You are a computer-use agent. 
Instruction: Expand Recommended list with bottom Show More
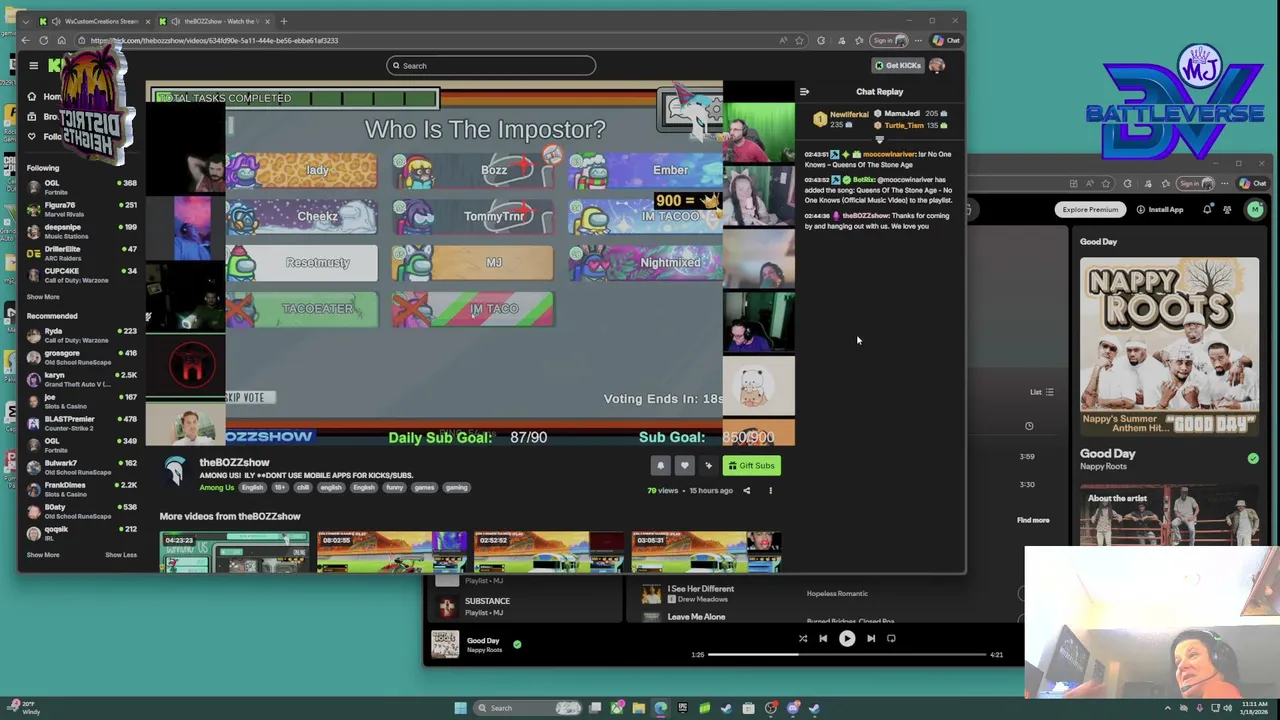pos(43,555)
